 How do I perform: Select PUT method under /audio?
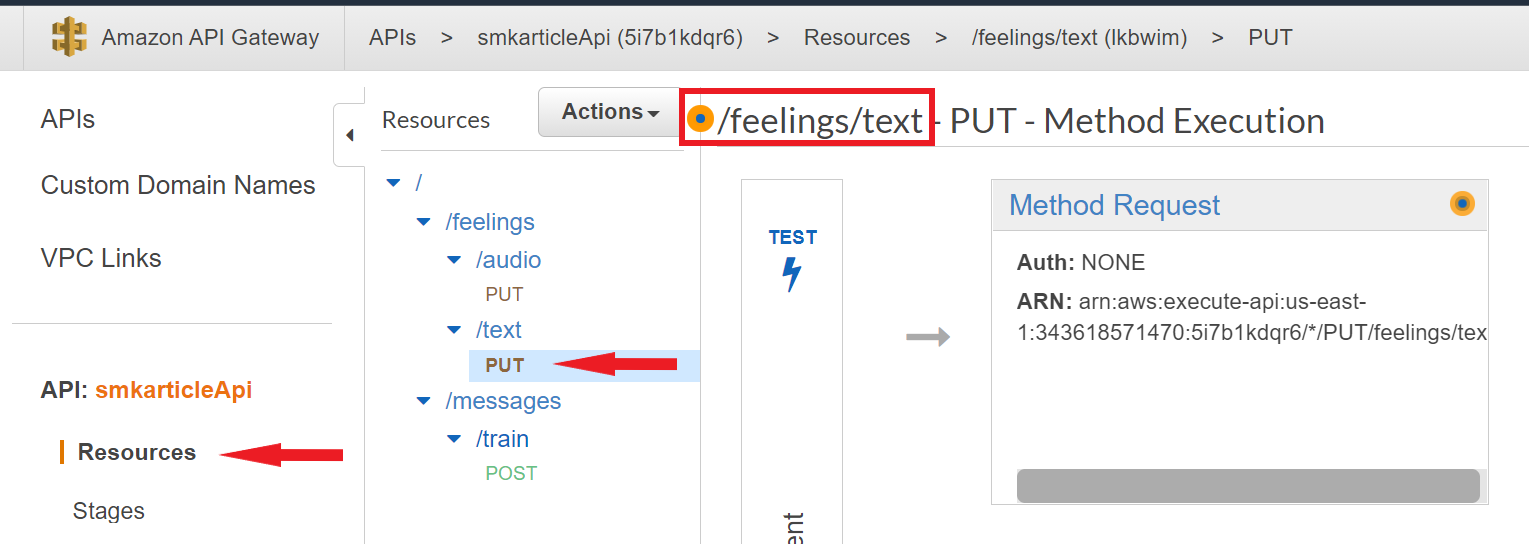pyautogui.click(x=504, y=295)
